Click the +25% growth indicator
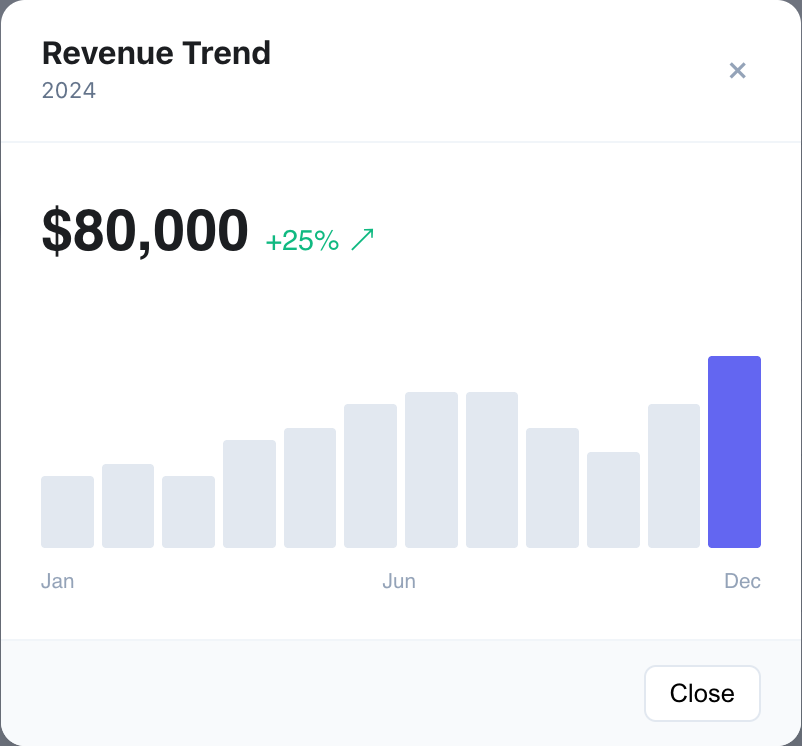Image resolution: width=802 pixels, height=746 pixels. click(302, 240)
